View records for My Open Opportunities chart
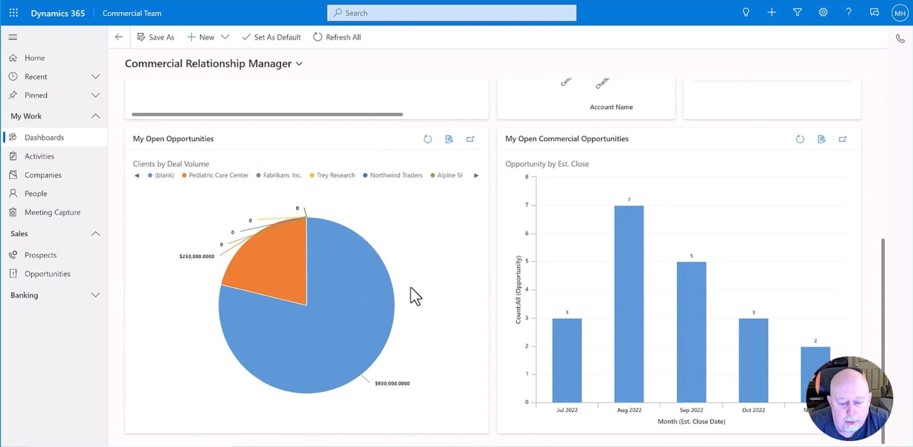The width and height of the screenshot is (913, 447). 449,139
